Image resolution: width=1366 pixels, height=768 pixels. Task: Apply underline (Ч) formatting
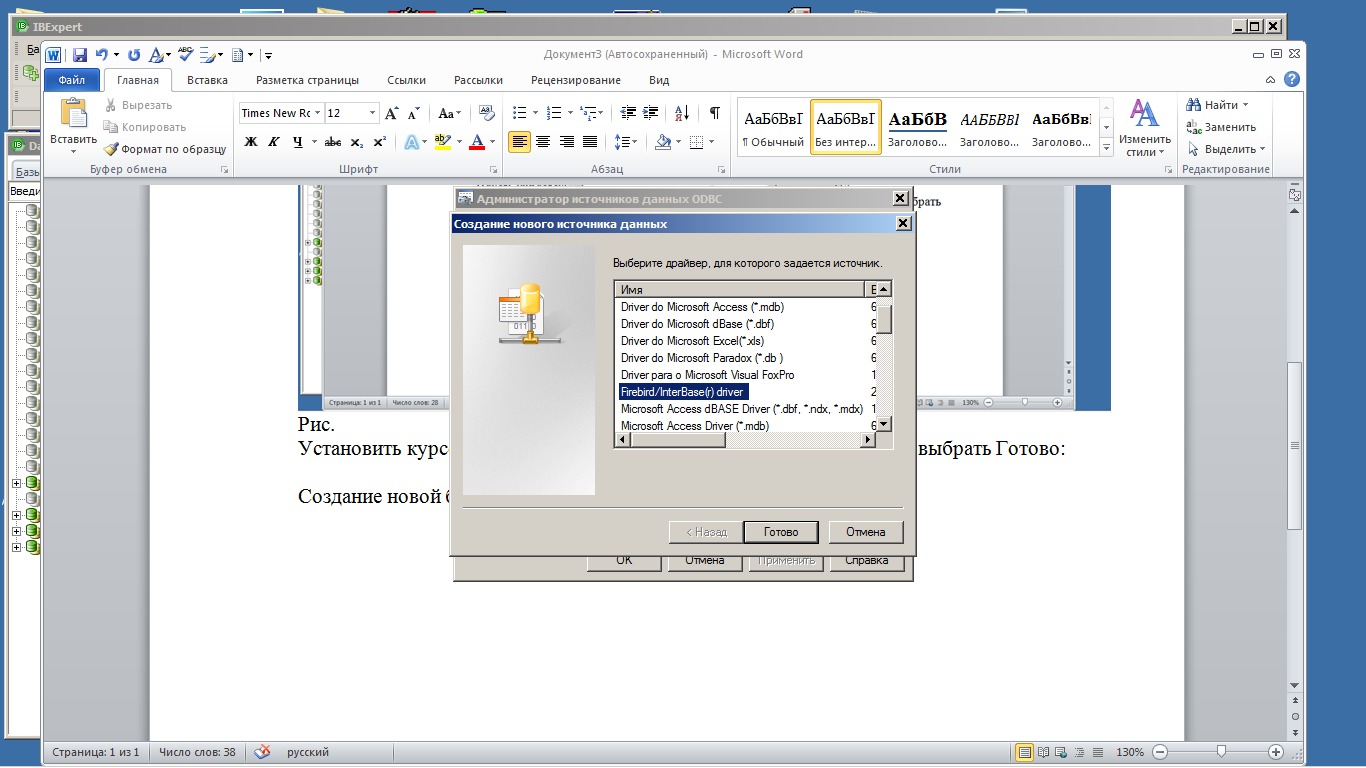click(x=298, y=142)
